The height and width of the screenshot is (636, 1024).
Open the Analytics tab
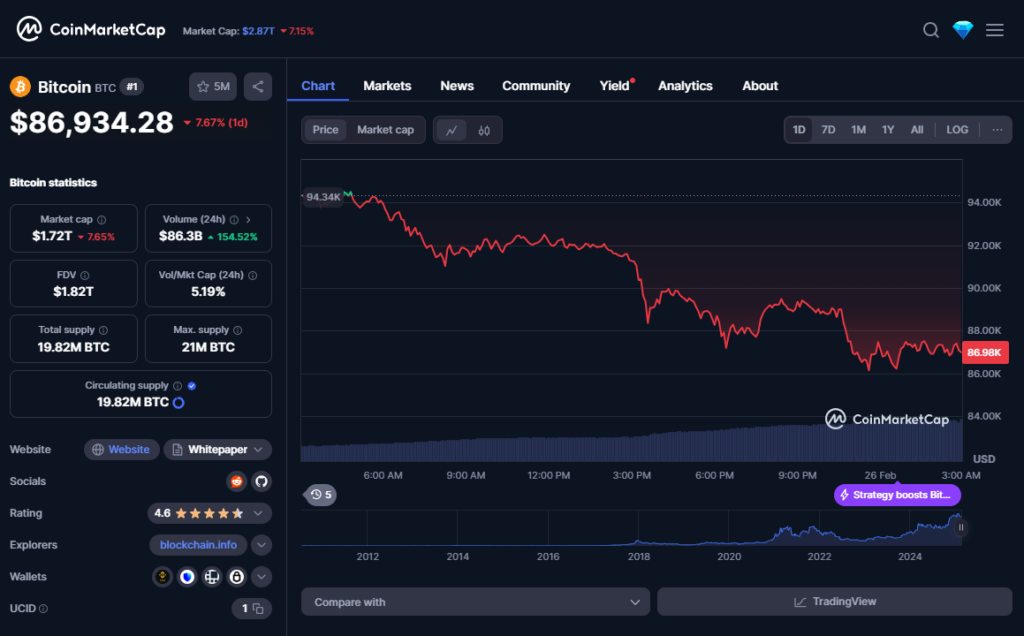pos(685,86)
